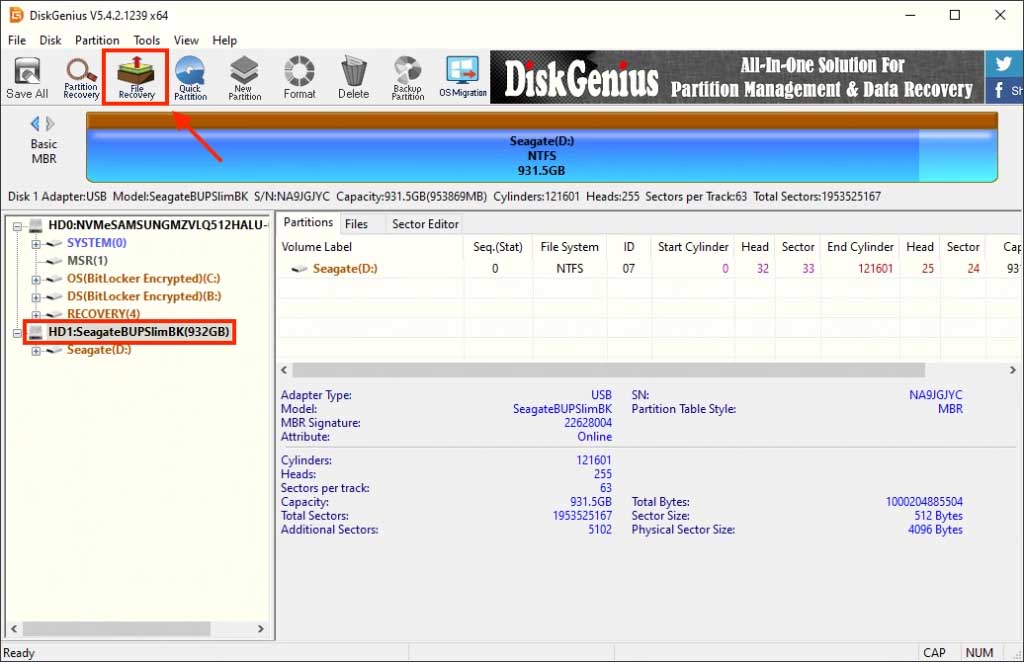The height and width of the screenshot is (662, 1024).
Task: Click the Delete toolbar icon
Action: click(353, 78)
